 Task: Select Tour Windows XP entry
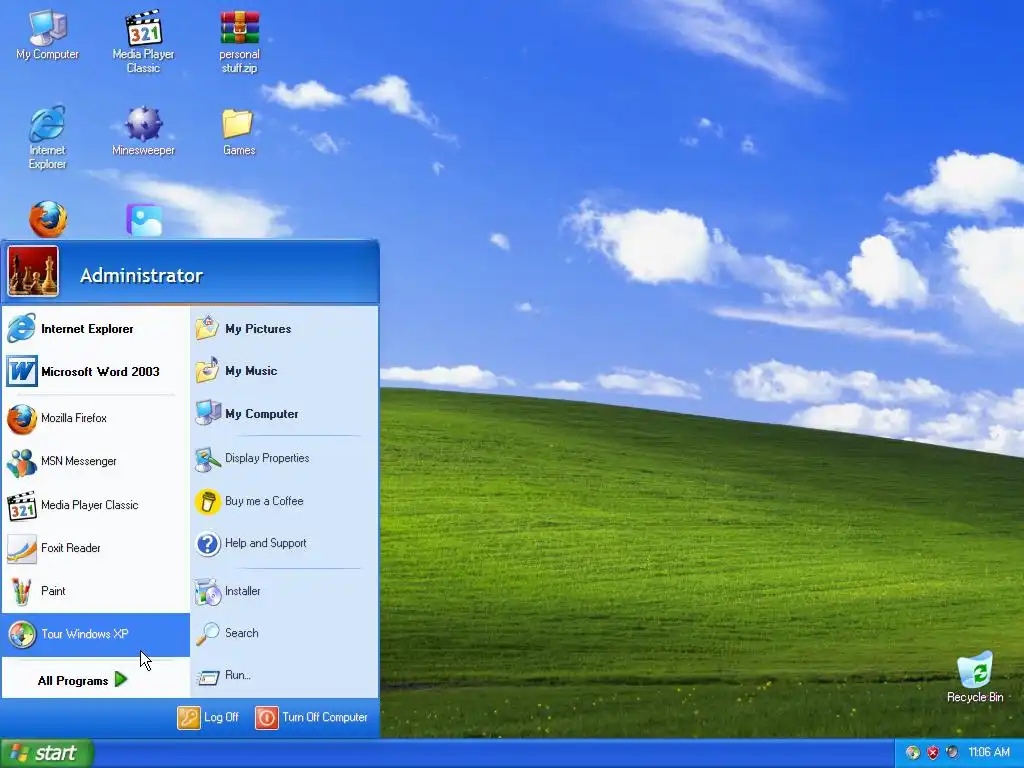pos(95,634)
